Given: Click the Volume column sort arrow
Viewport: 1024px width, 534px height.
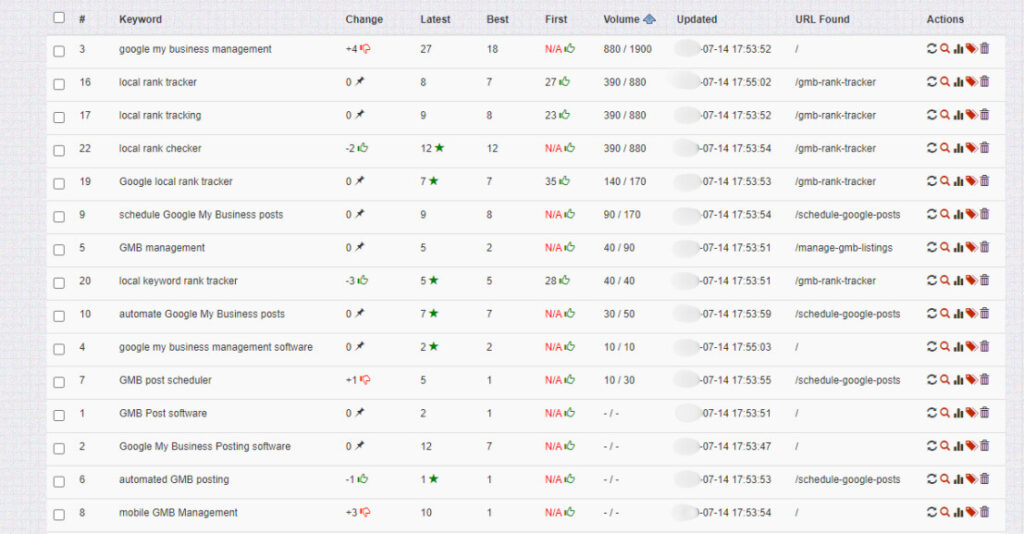Looking at the screenshot, I should [650, 19].
